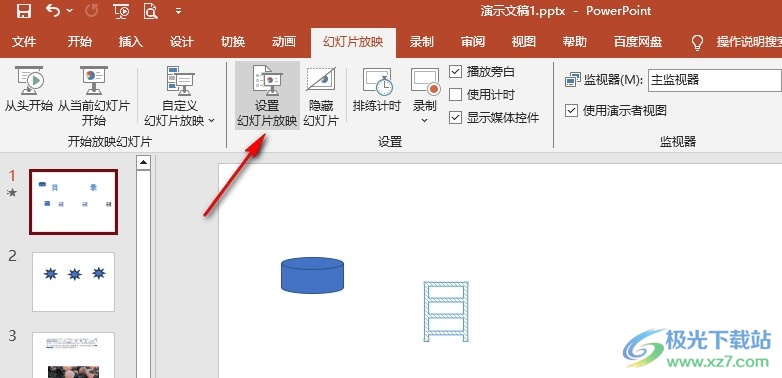
Task: Click 从当前幻灯片开始 icon
Action: (94, 80)
